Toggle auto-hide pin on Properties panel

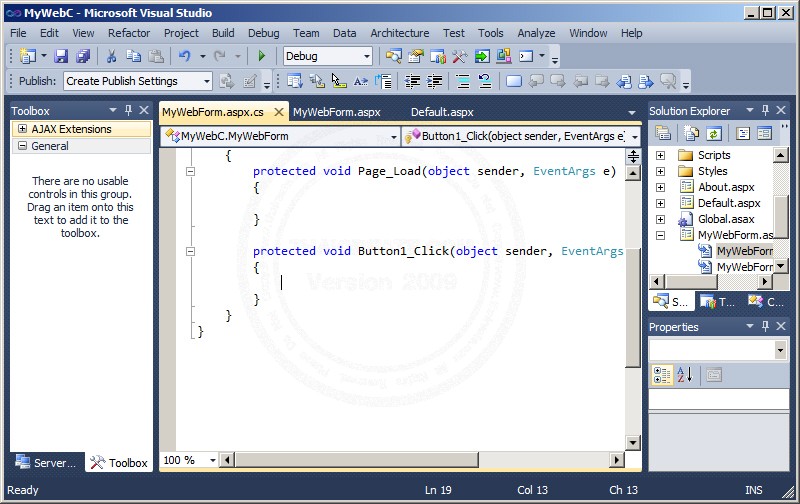[x=765, y=326]
